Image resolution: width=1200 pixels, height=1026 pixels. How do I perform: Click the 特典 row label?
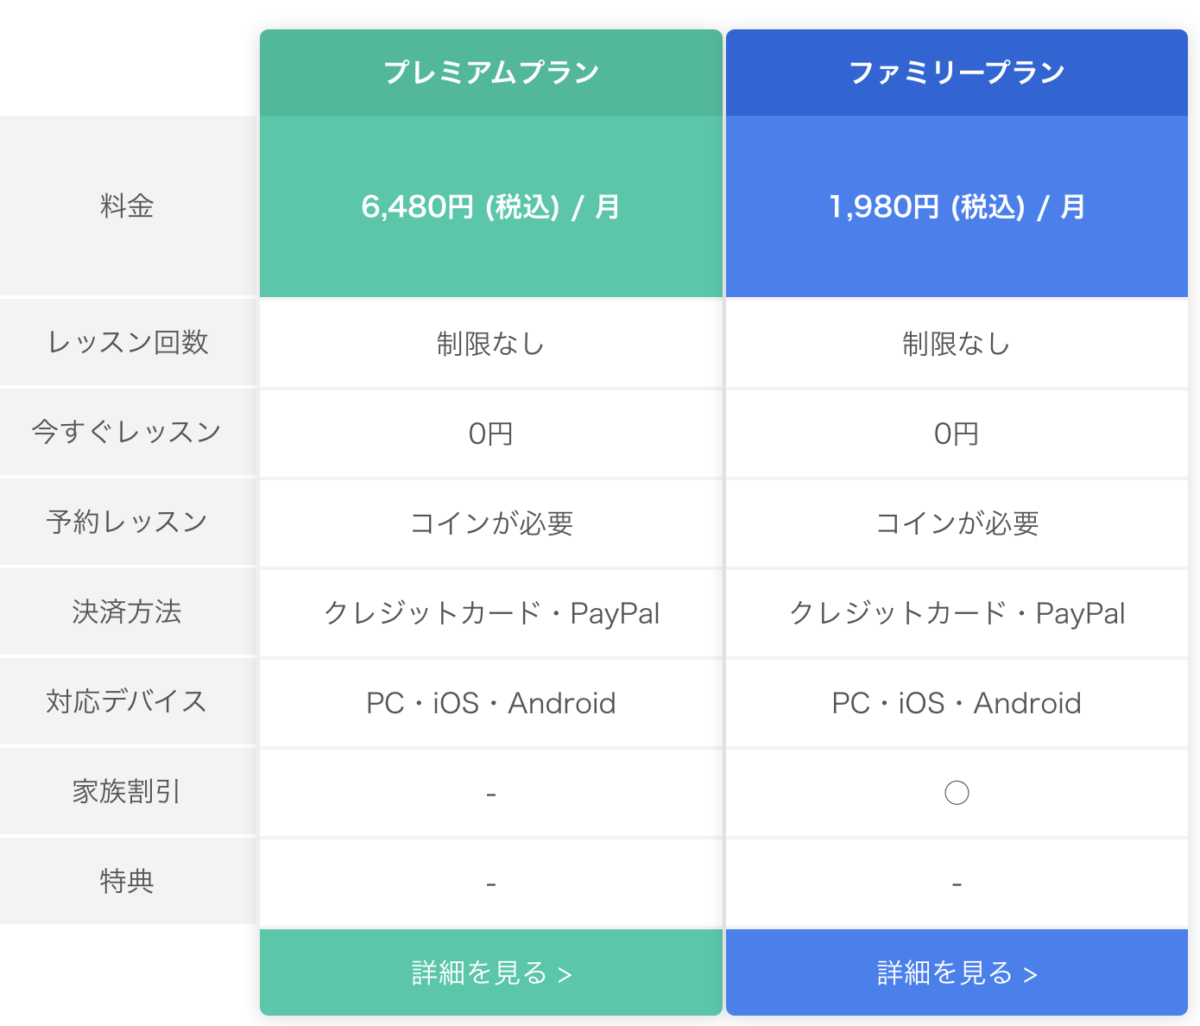(x=127, y=881)
